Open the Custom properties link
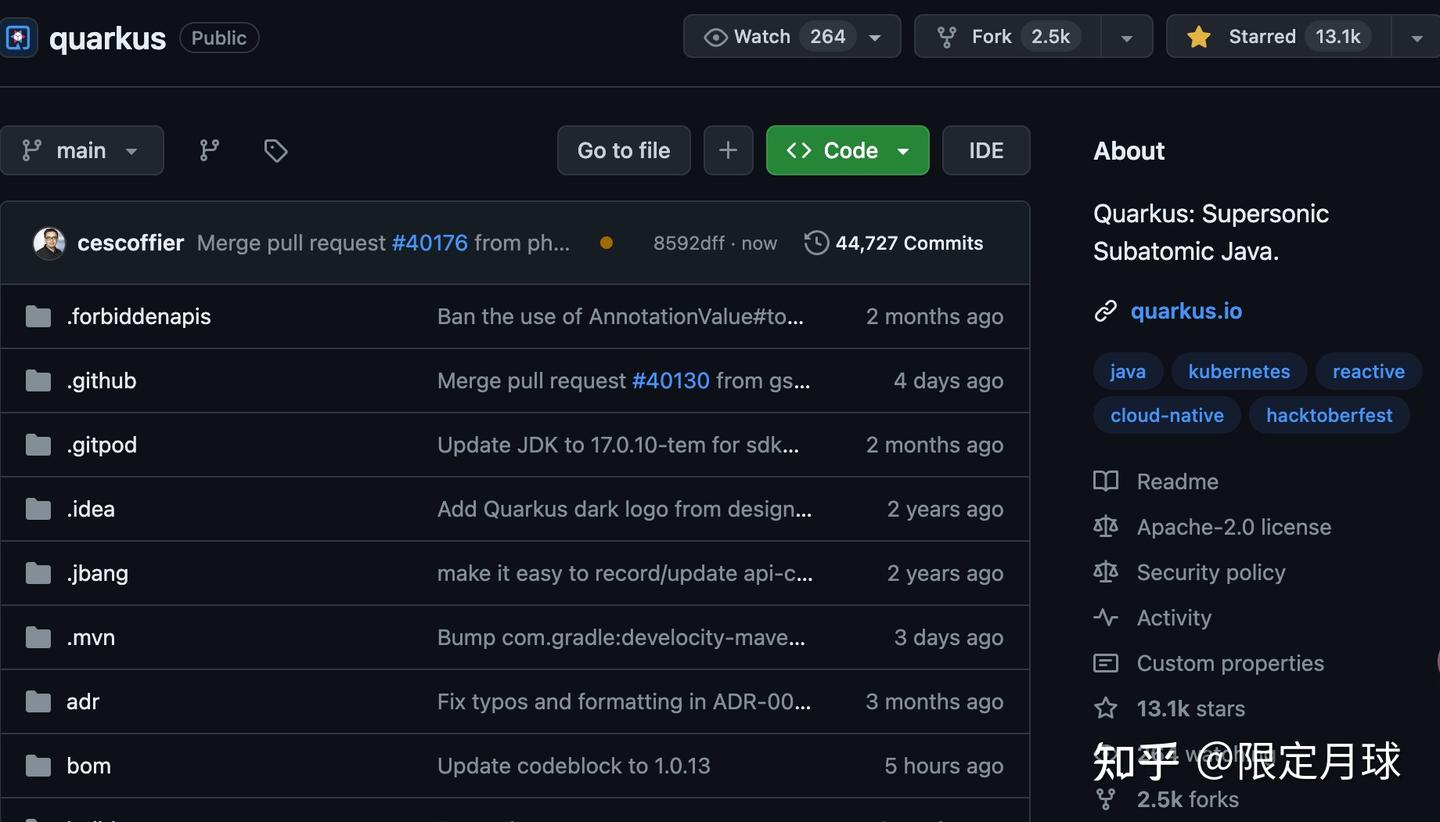Screen dimensions: 1440x822 coord(1230,663)
